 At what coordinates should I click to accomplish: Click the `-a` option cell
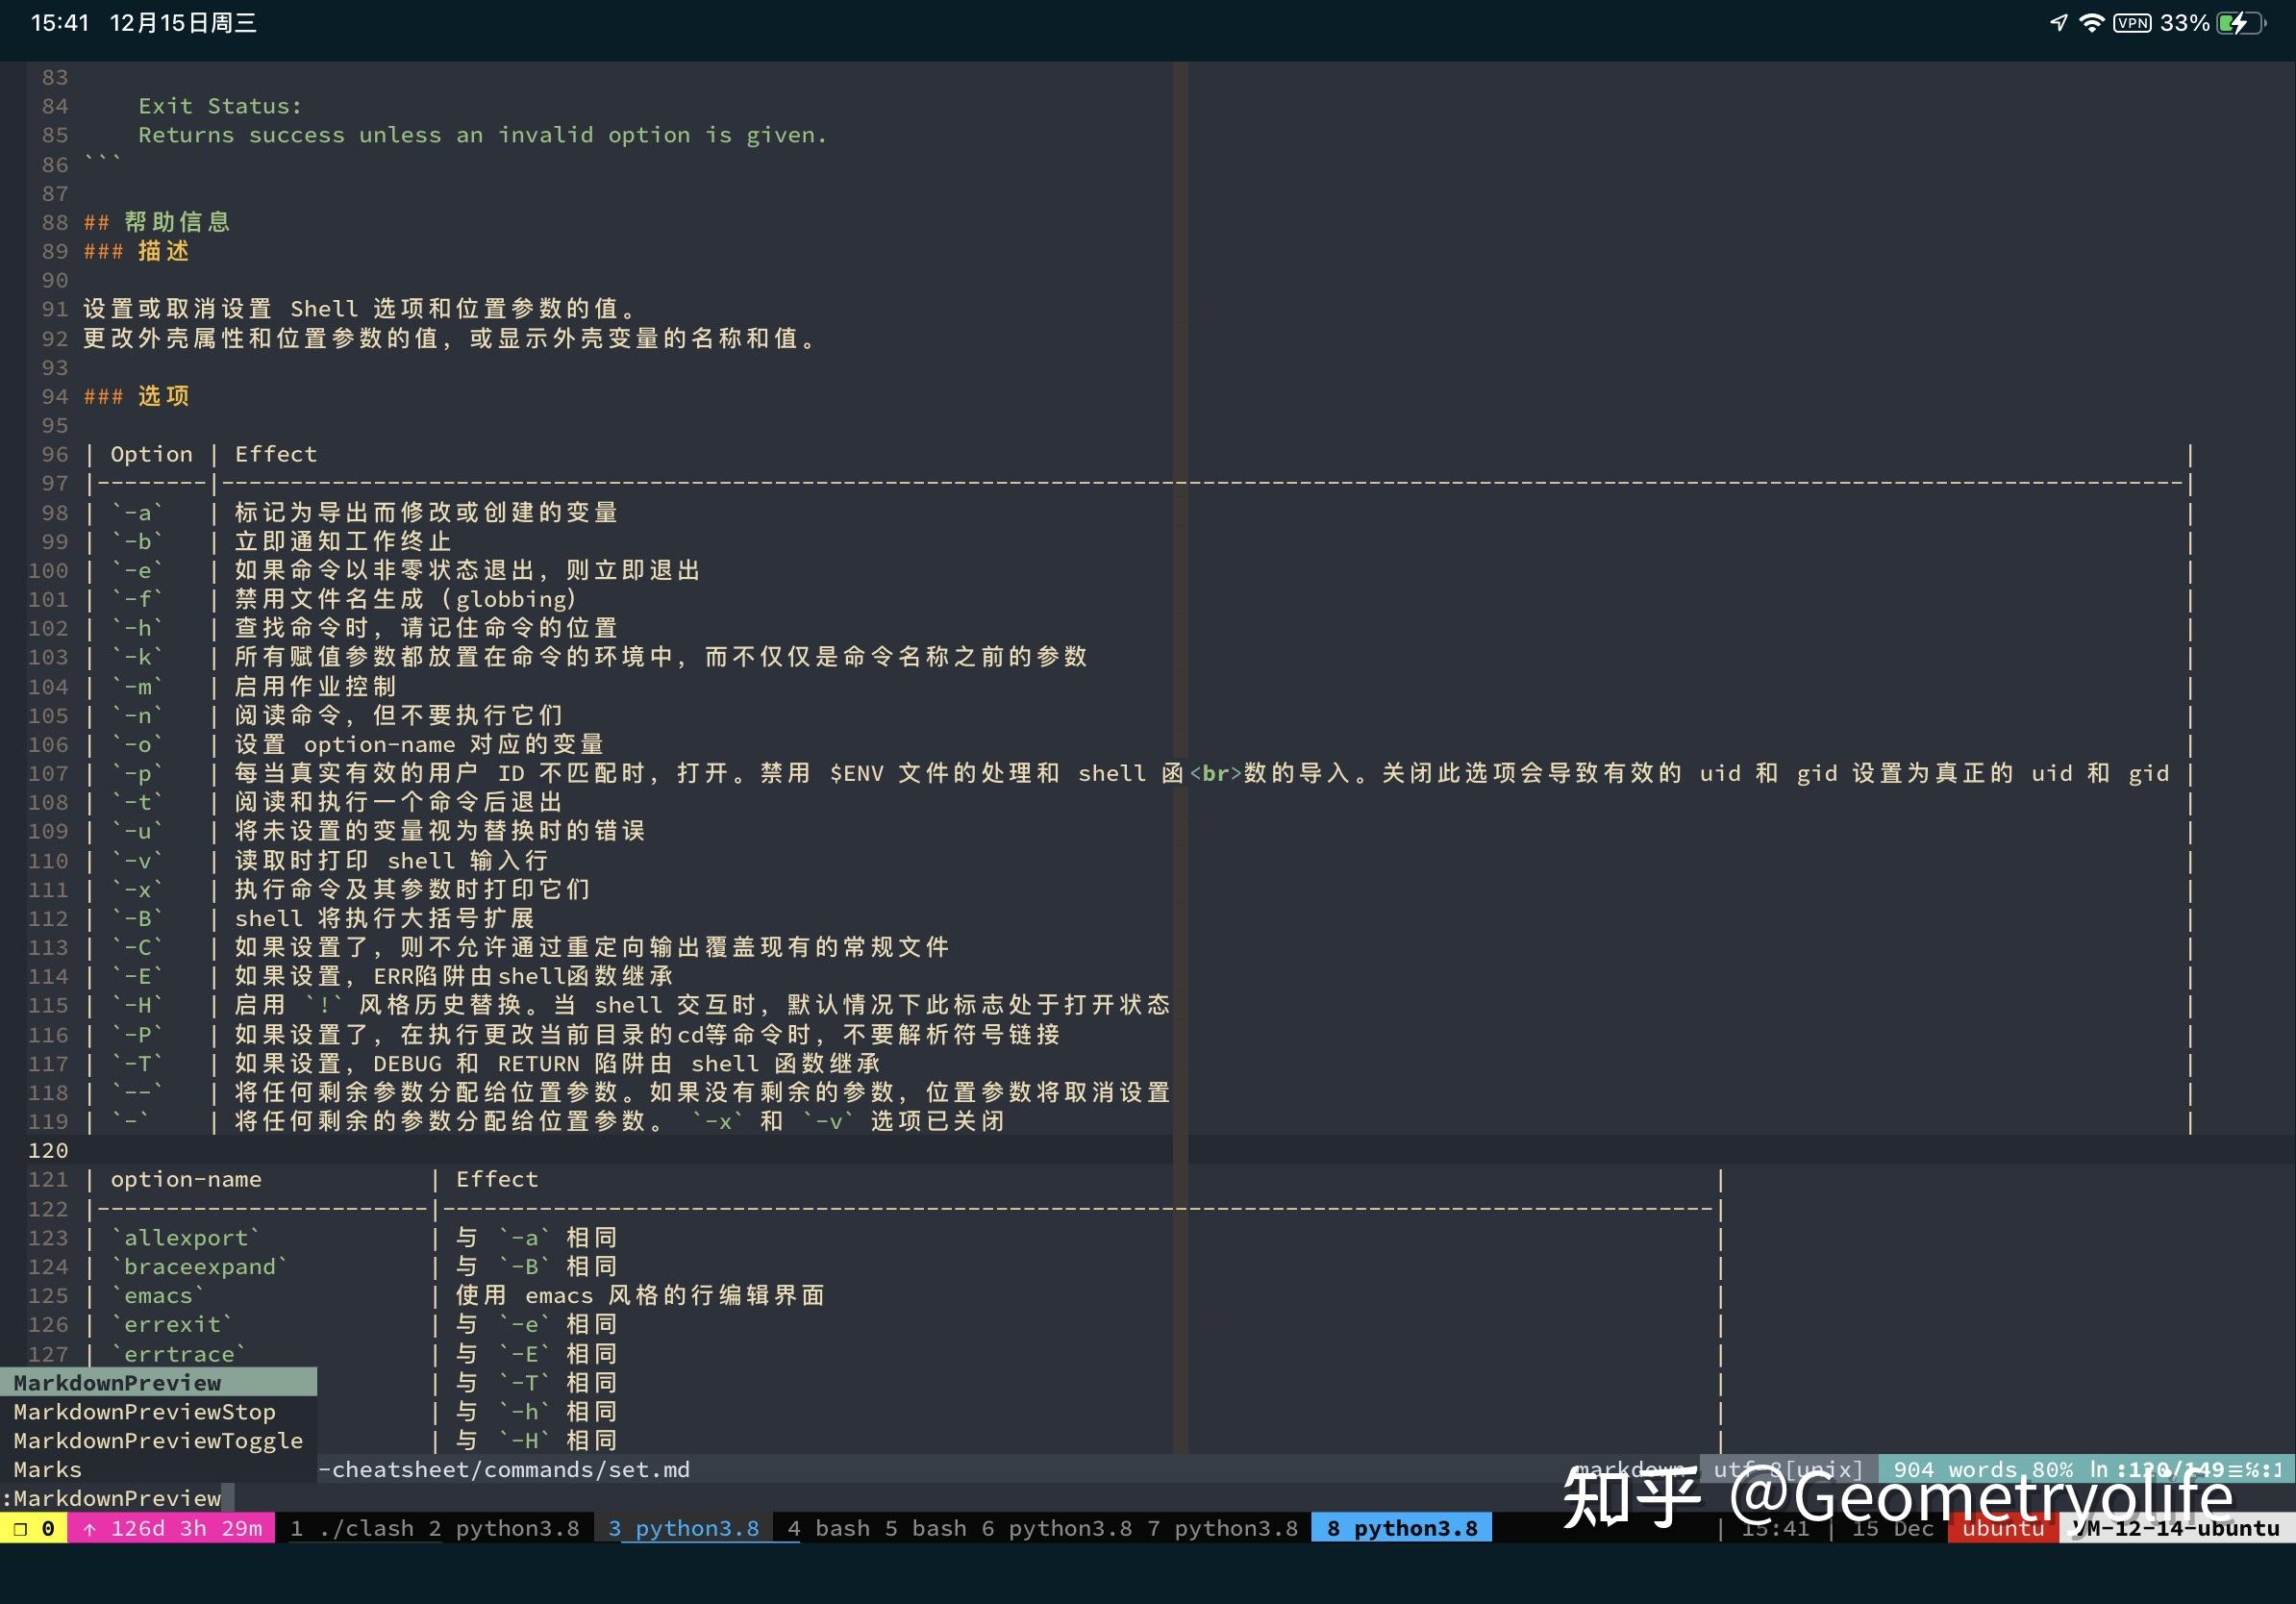(138, 513)
